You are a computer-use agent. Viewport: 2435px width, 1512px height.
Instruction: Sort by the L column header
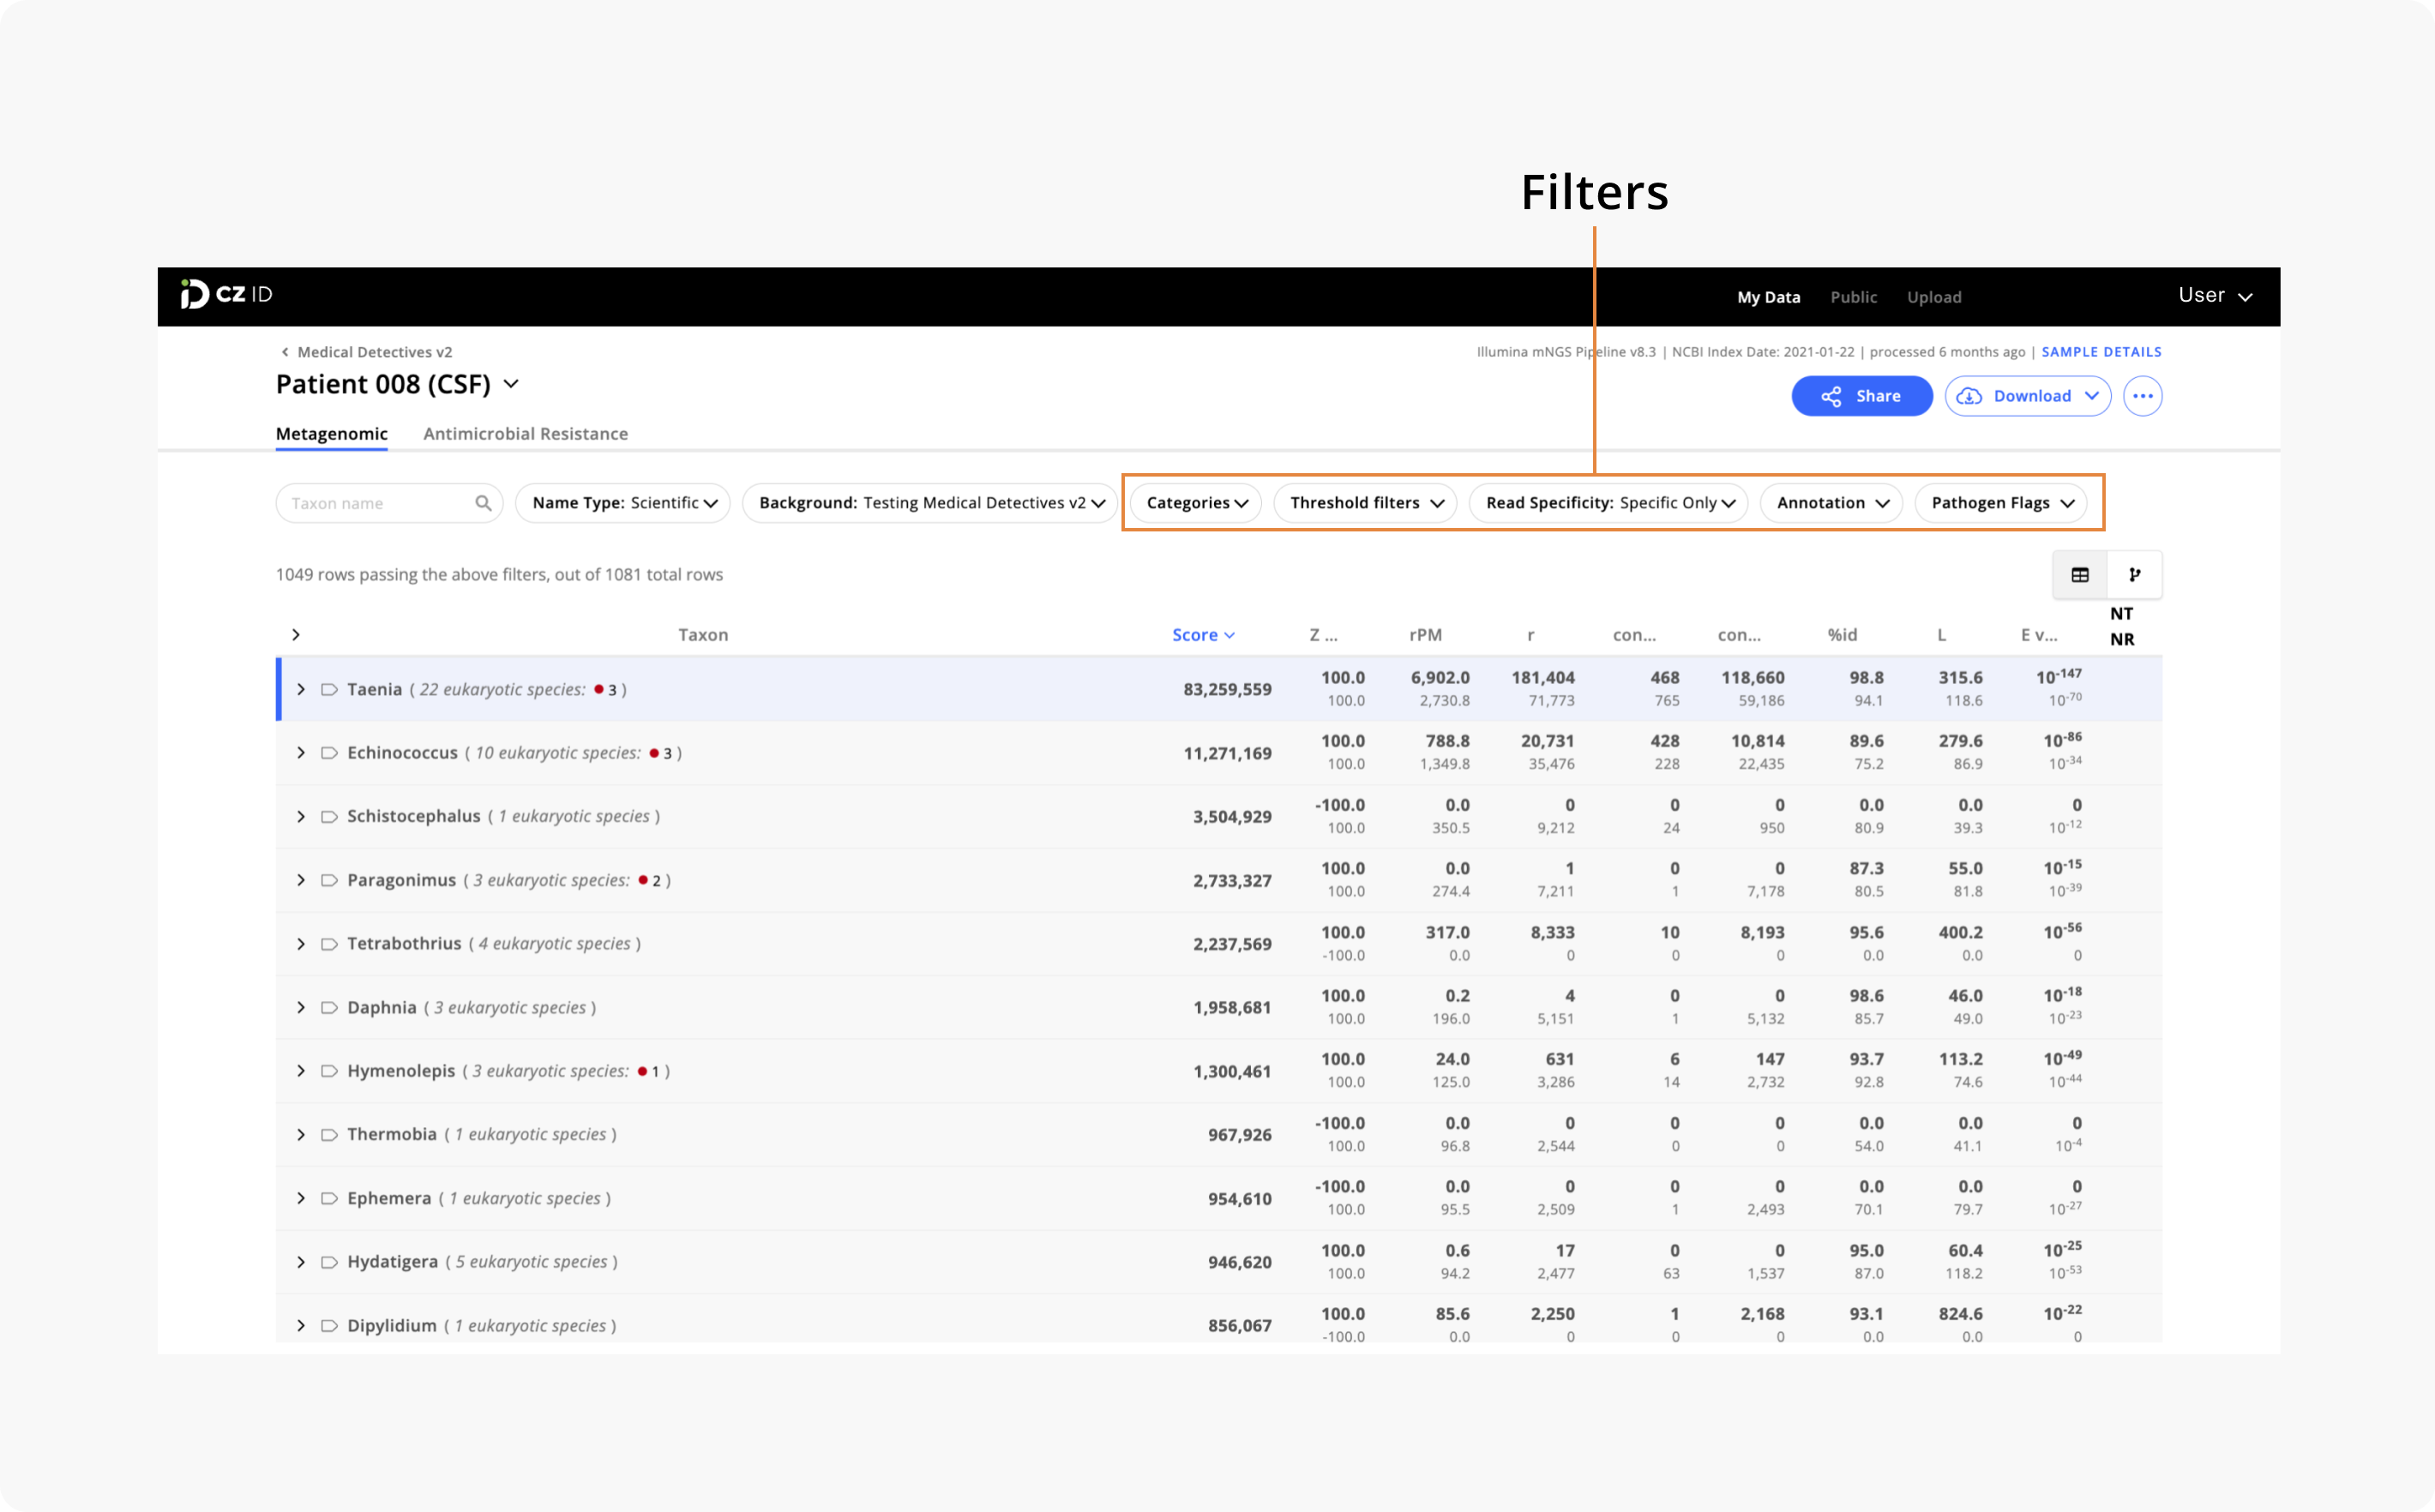point(1941,635)
